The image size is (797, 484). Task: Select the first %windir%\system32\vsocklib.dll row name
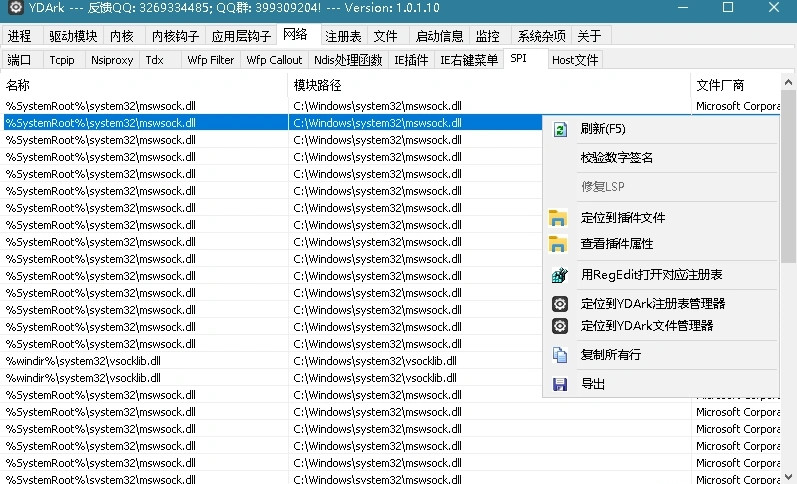coord(83,361)
